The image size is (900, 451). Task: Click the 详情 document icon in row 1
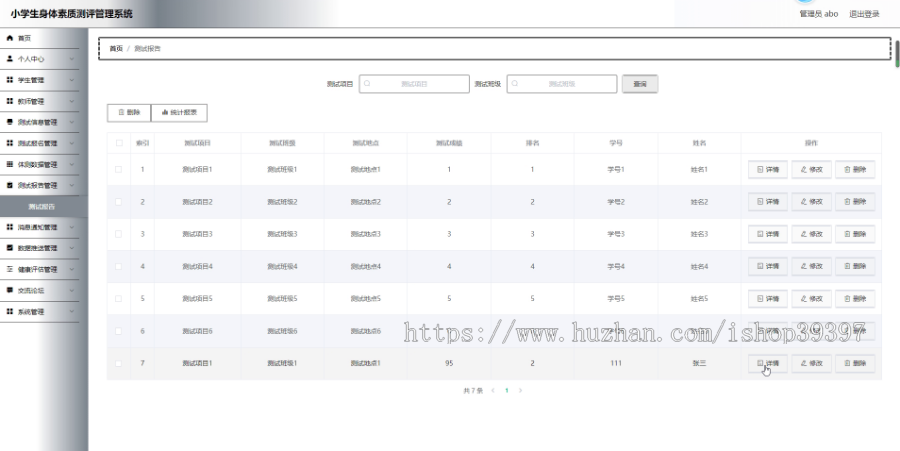pyautogui.click(x=761, y=169)
